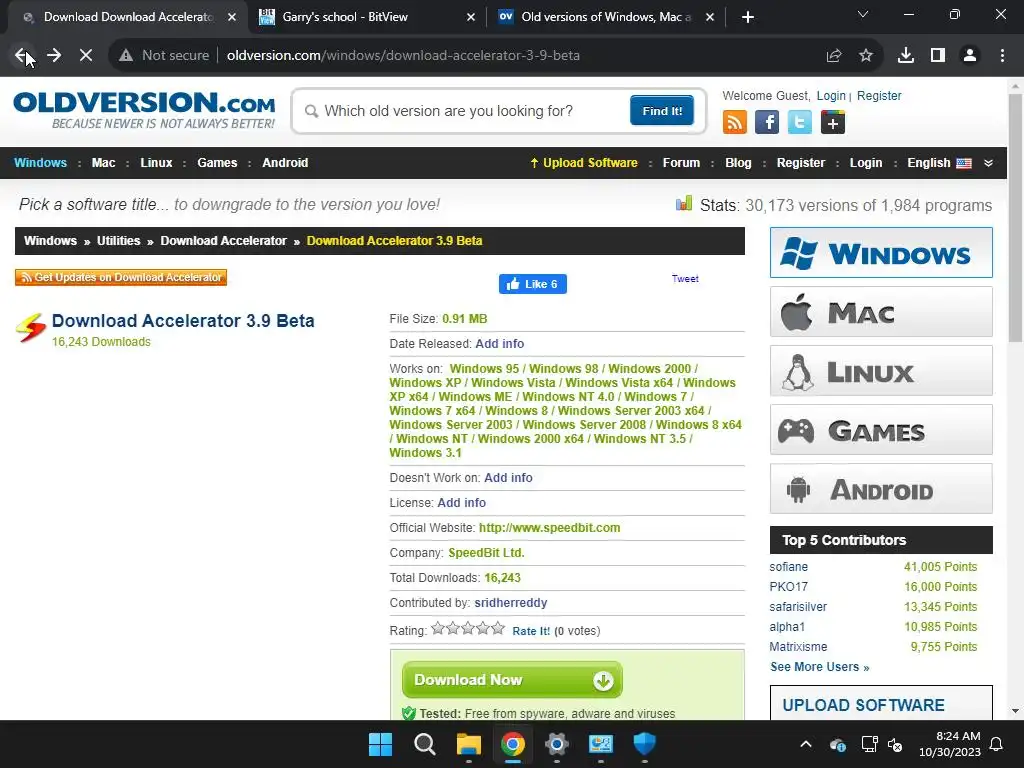1024x768 pixels.
Task: Open the Mac sidebar banner
Action: pyautogui.click(x=881, y=312)
